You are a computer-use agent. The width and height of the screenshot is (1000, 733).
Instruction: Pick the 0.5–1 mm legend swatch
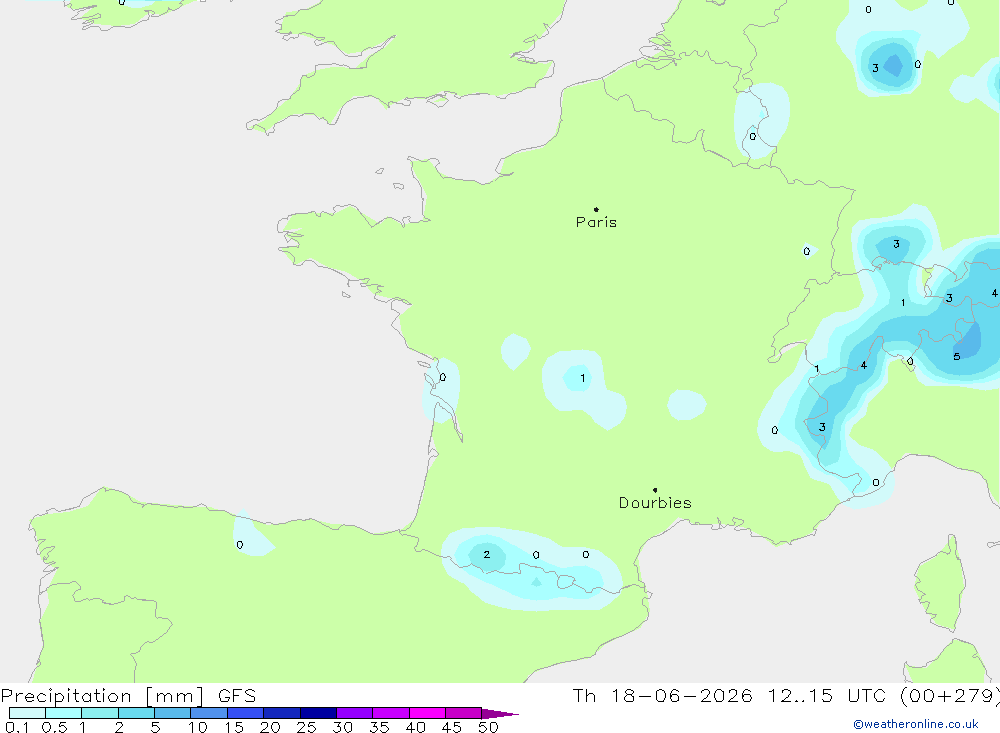pos(64,713)
